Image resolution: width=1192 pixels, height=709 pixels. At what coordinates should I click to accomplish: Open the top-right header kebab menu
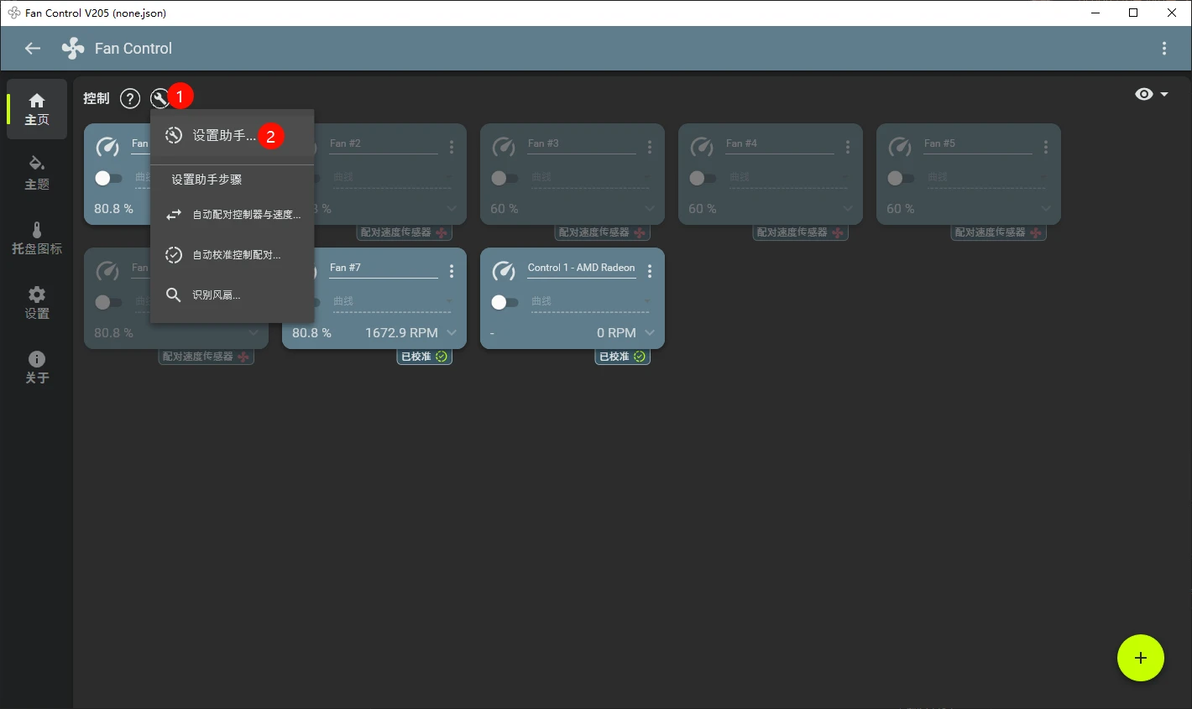[x=1164, y=49]
